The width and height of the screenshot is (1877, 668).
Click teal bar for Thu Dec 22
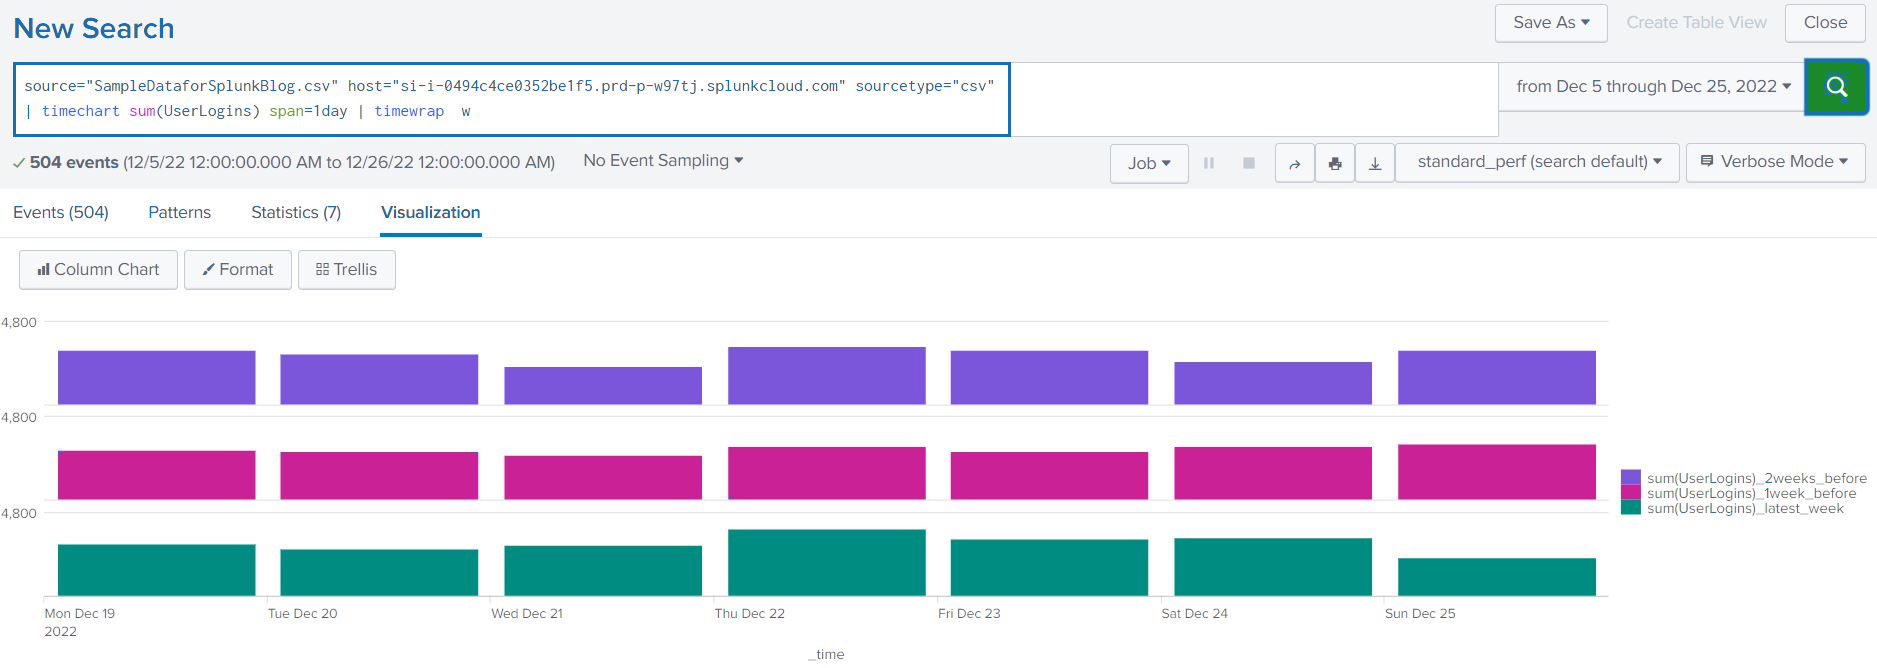pos(827,563)
